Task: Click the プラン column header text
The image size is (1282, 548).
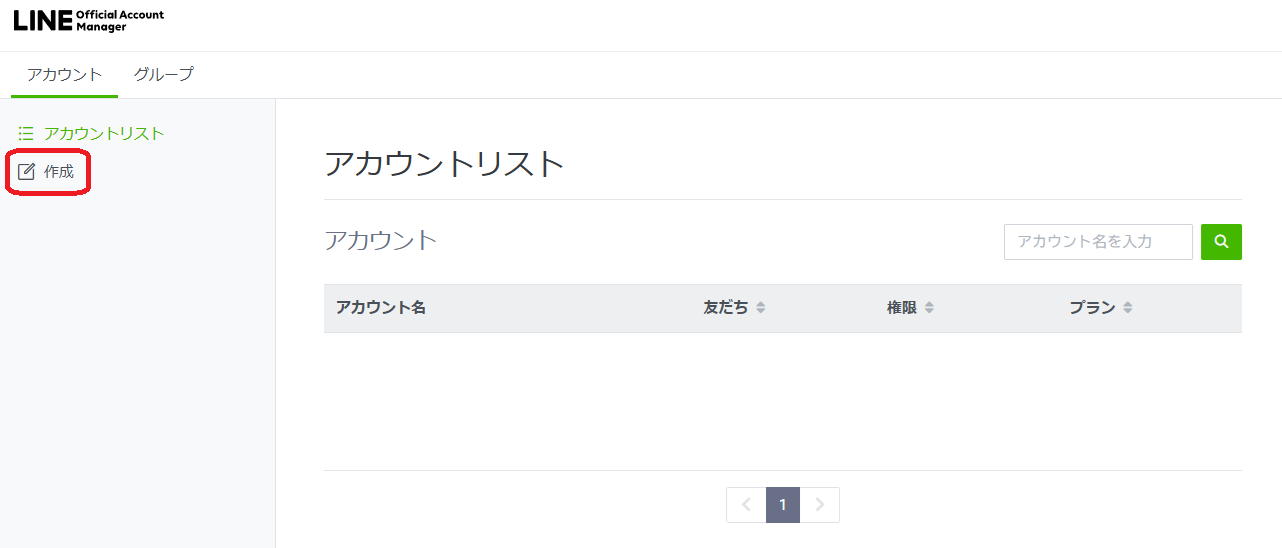Action: pos(1092,308)
